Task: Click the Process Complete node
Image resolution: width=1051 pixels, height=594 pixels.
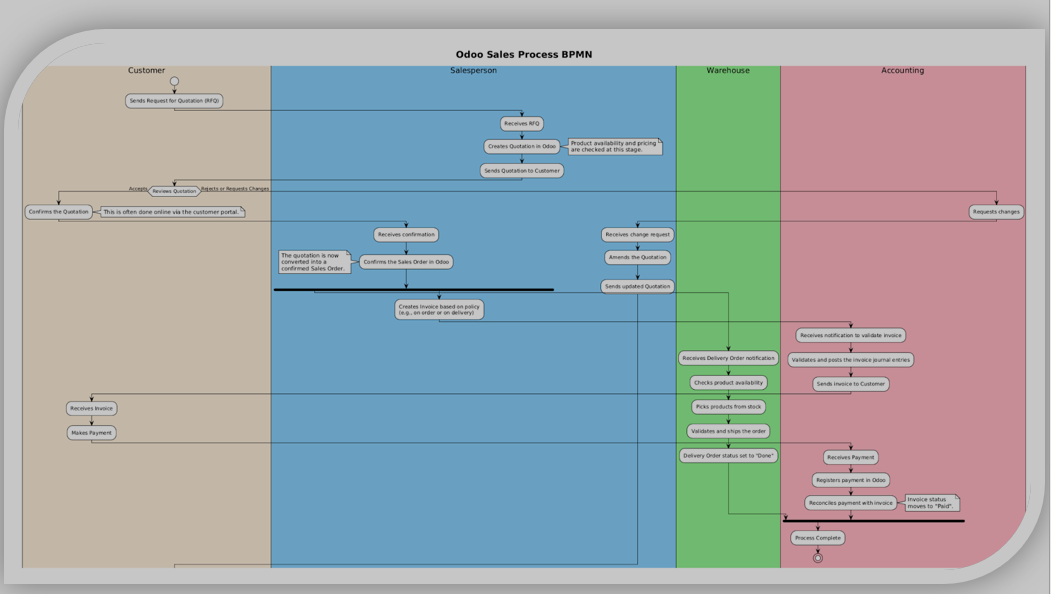Action: pos(817,537)
